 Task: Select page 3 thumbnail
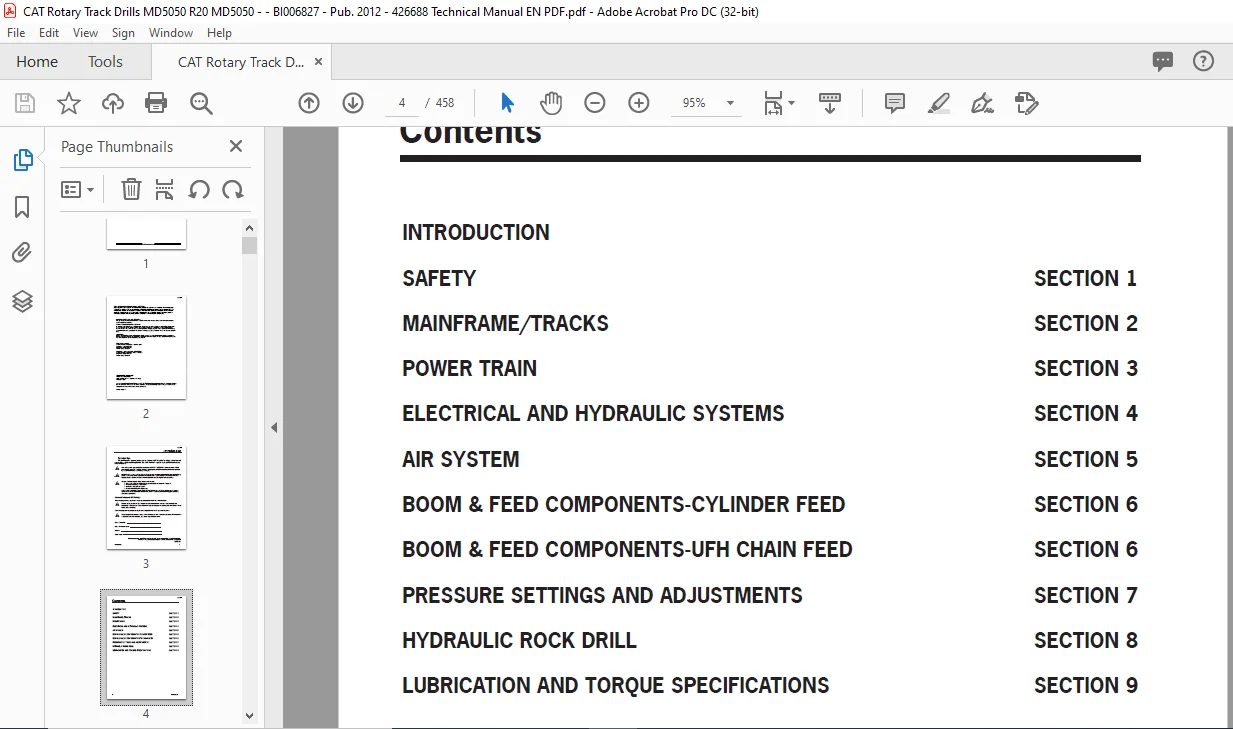[146, 497]
